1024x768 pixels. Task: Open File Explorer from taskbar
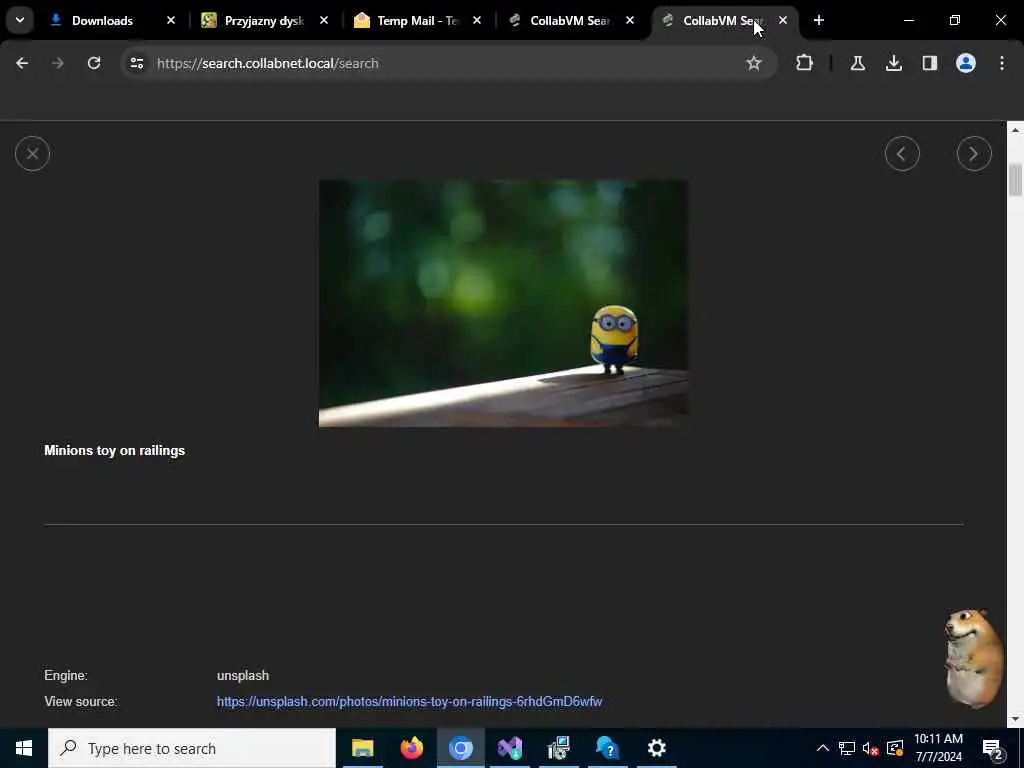pyautogui.click(x=362, y=748)
